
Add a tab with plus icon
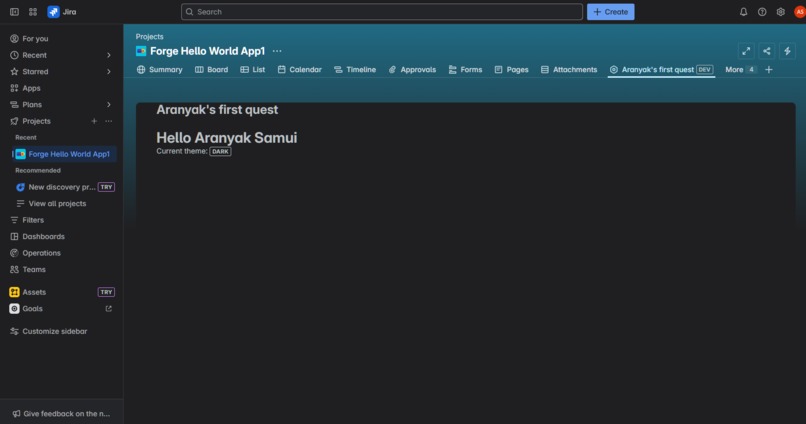point(768,69)
